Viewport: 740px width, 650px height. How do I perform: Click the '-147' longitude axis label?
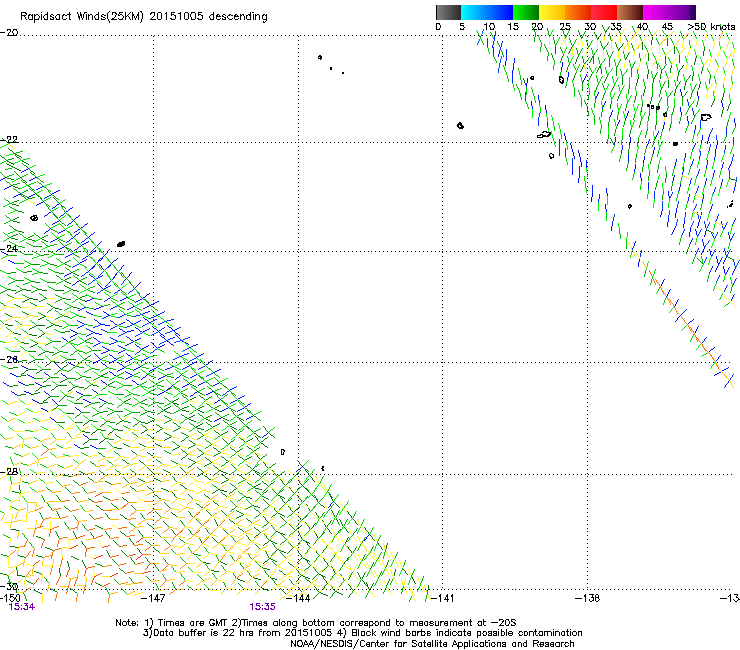pyautogui.click(x=153, y=598)
